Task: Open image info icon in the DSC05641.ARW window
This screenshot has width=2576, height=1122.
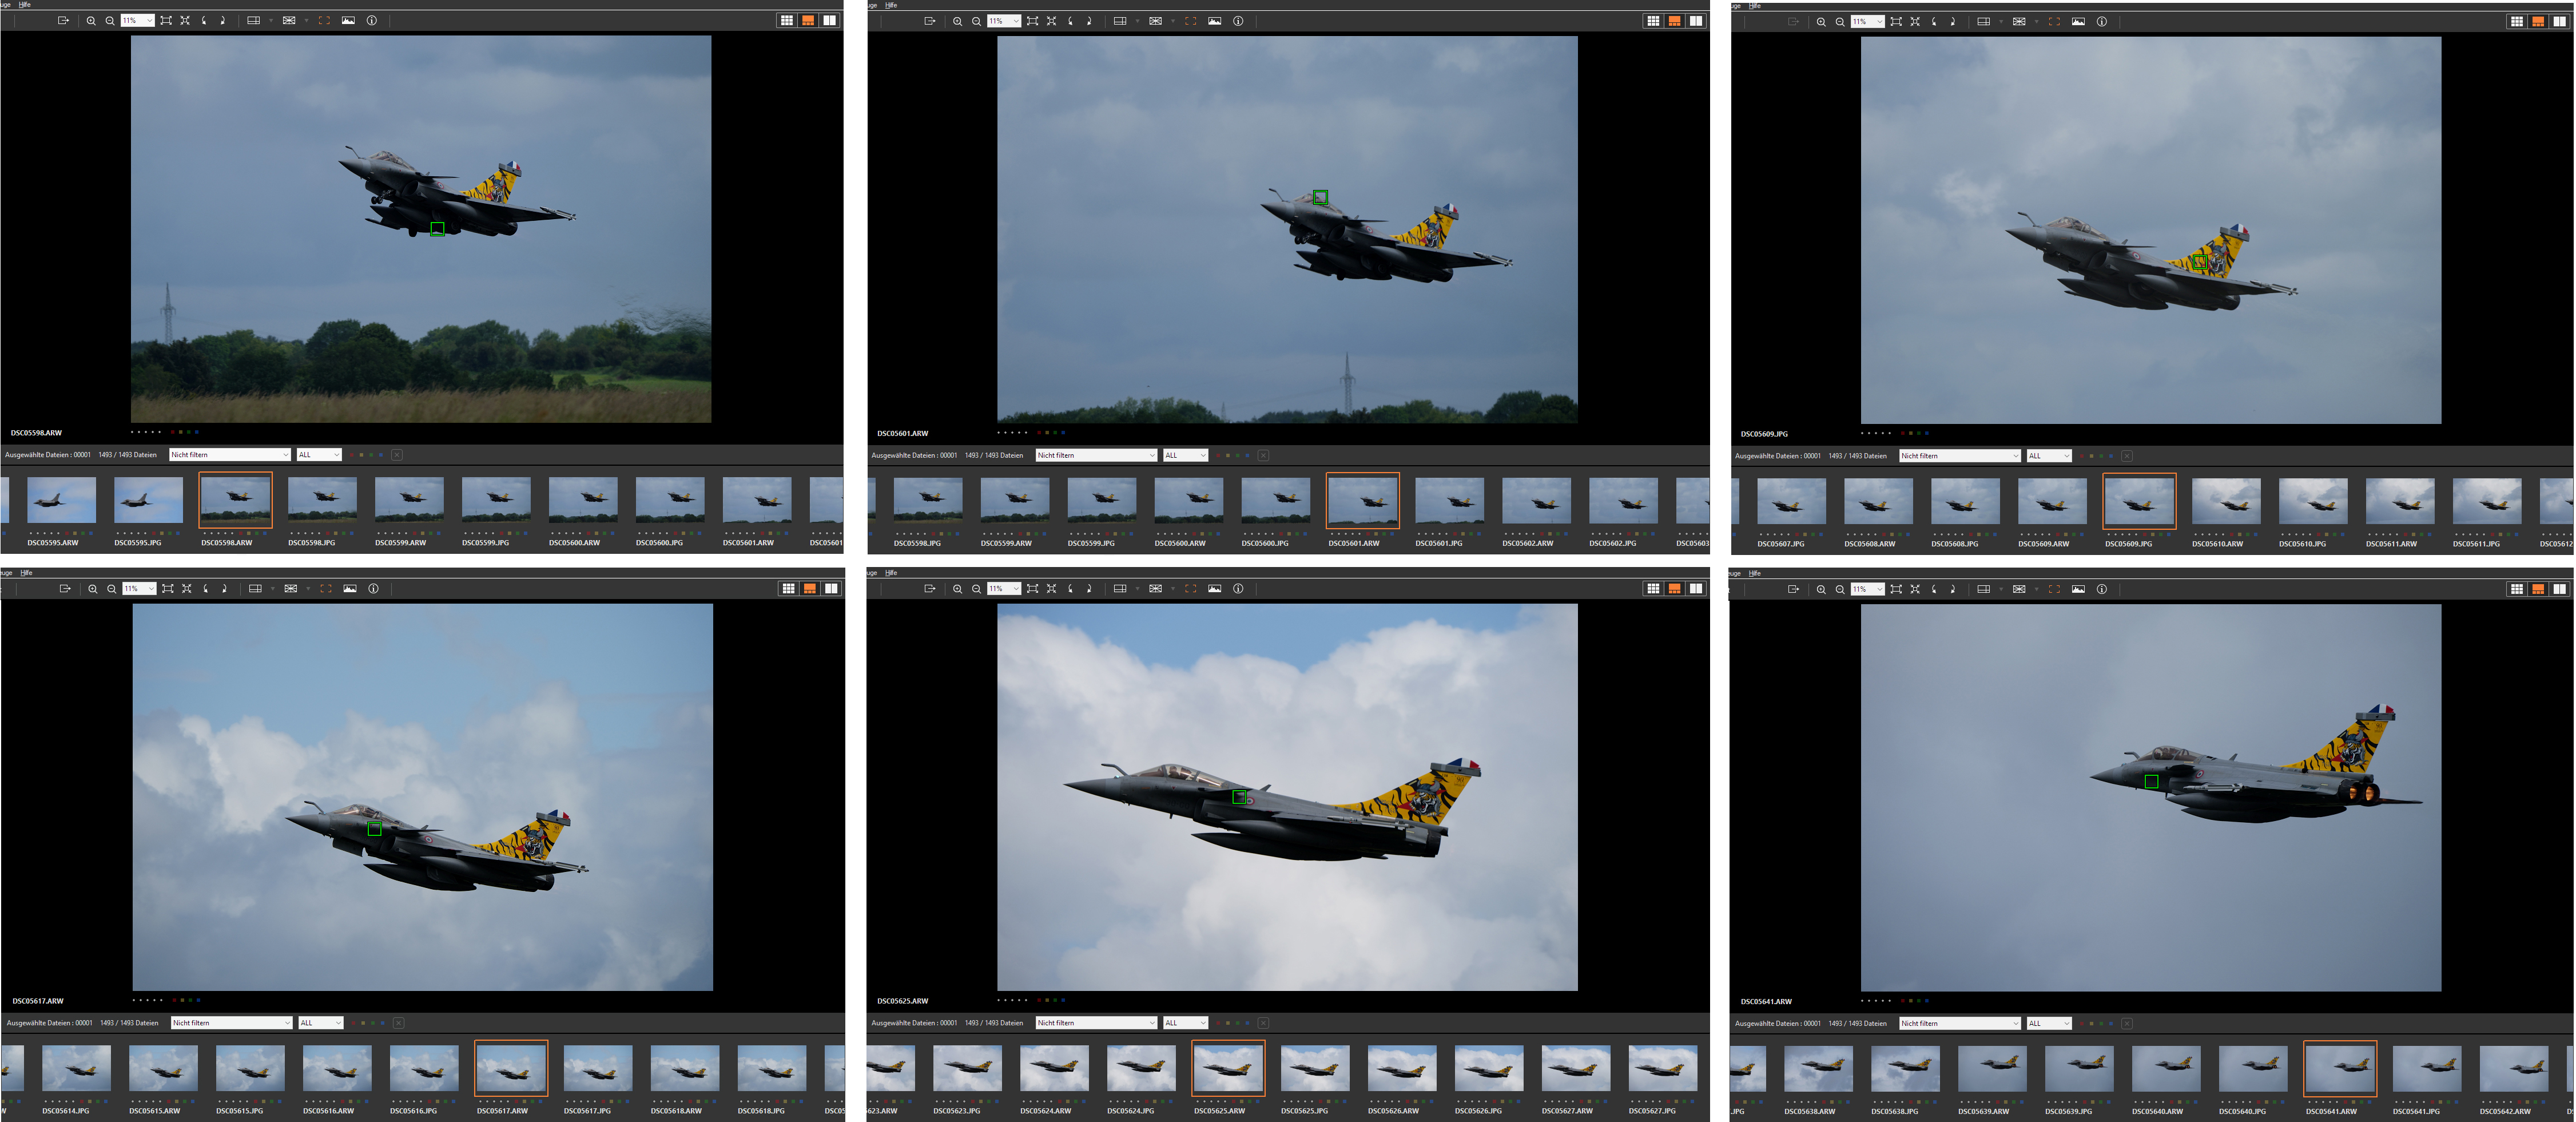Action: click(2101, 589)
